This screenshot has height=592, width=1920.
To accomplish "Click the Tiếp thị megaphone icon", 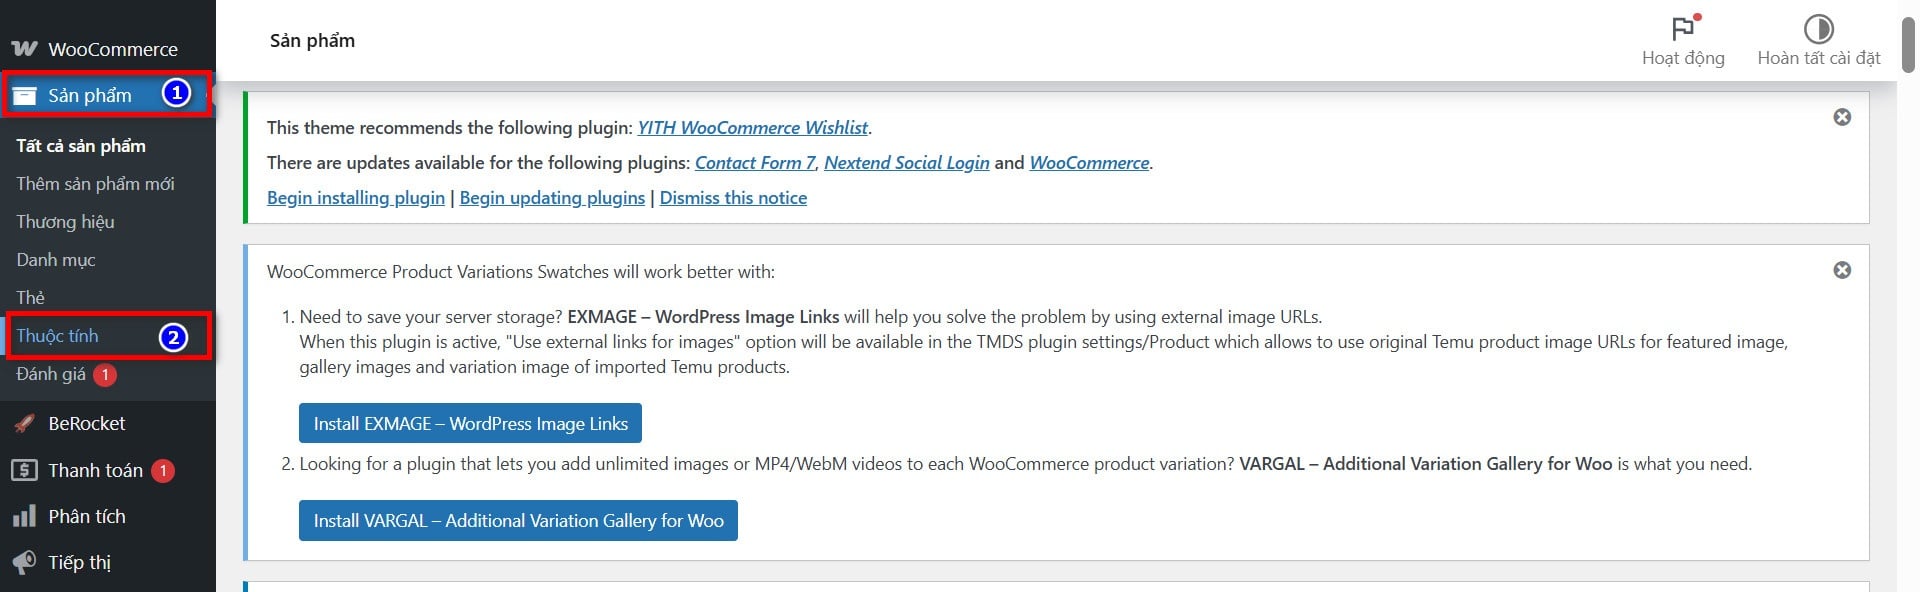I will (x=24, y=562).
